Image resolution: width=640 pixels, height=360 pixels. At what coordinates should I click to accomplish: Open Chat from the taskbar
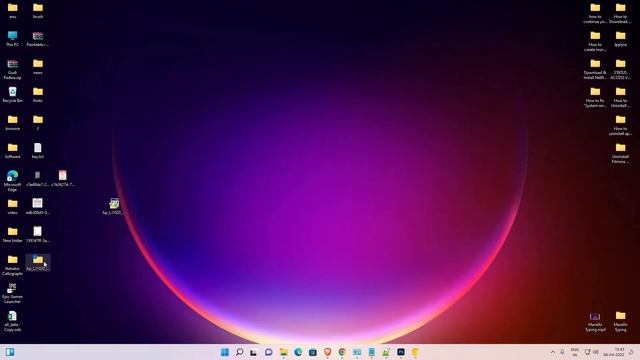pos(269,352)
